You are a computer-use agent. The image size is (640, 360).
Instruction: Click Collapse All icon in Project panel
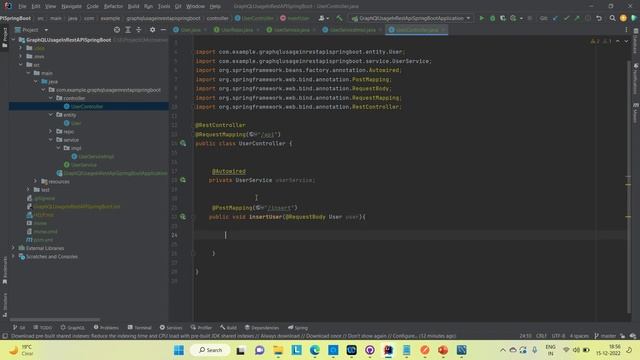138,30
